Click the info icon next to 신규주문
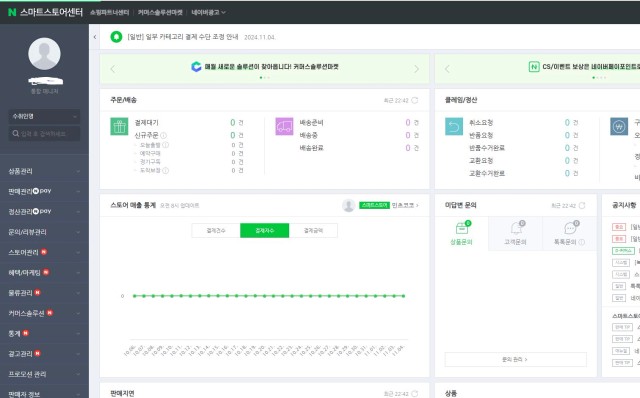 coord(163,136)
